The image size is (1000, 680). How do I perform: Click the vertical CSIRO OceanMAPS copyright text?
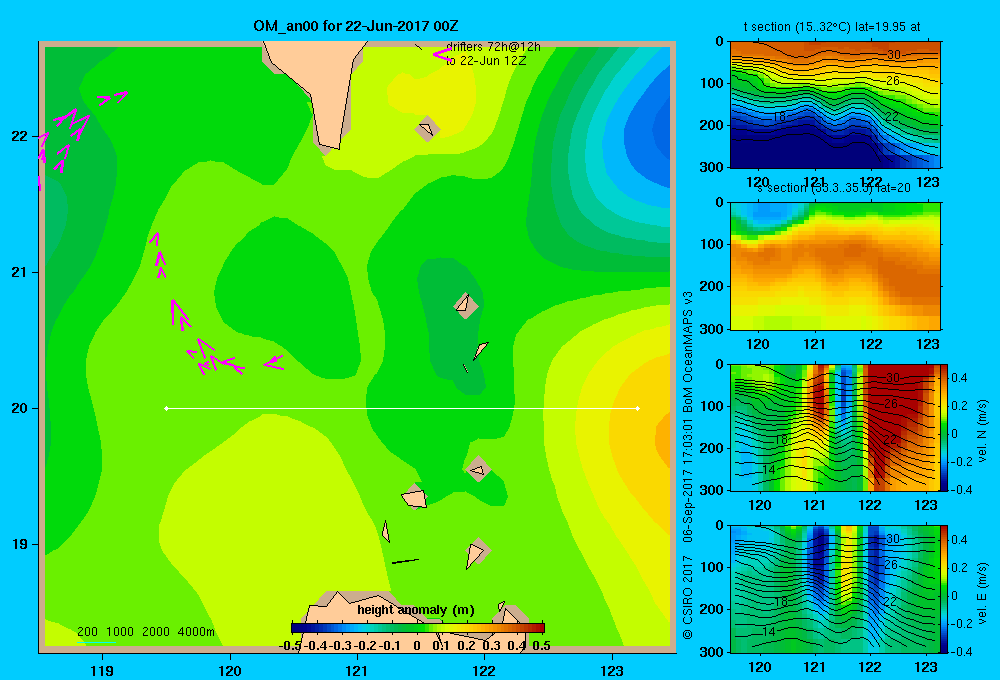click(x=688, y=466)
